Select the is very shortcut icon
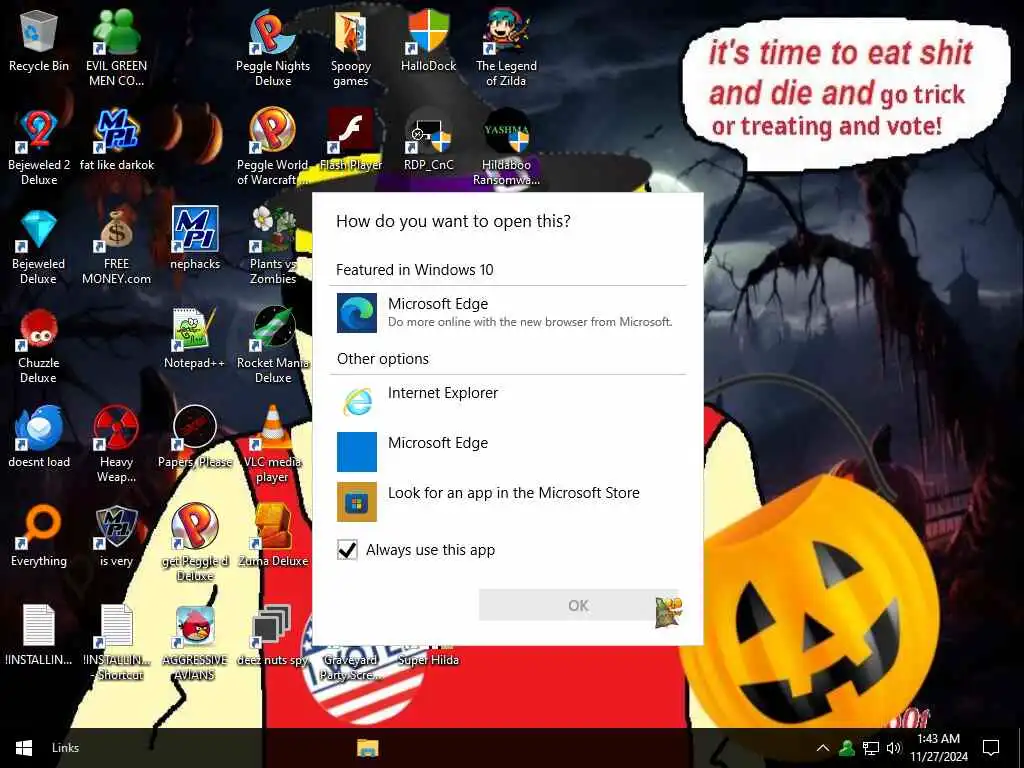Screen dimensions: 1024x768 [116, 537]
